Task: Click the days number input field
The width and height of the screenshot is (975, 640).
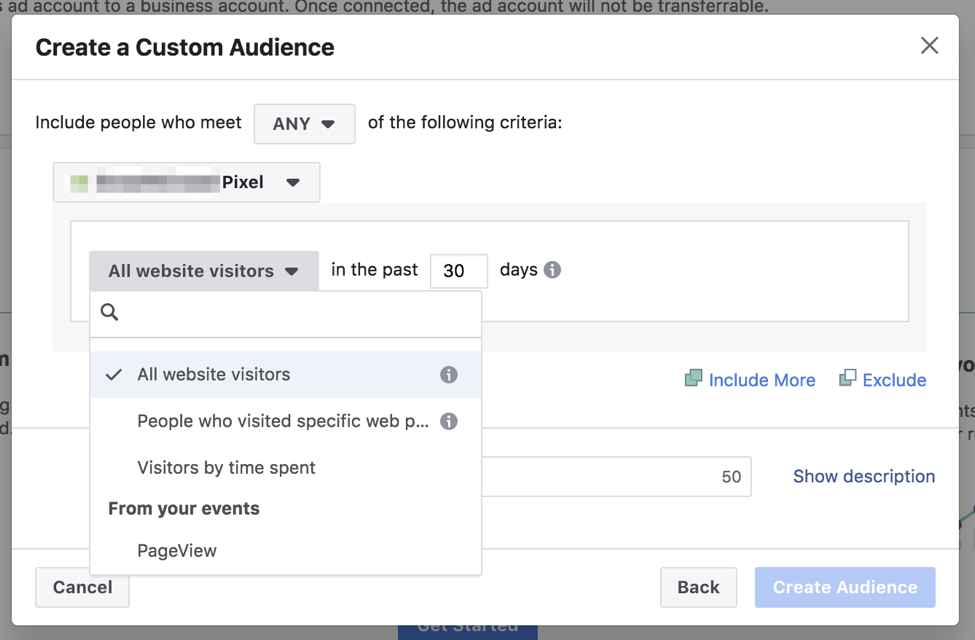Action: (458, 271)
